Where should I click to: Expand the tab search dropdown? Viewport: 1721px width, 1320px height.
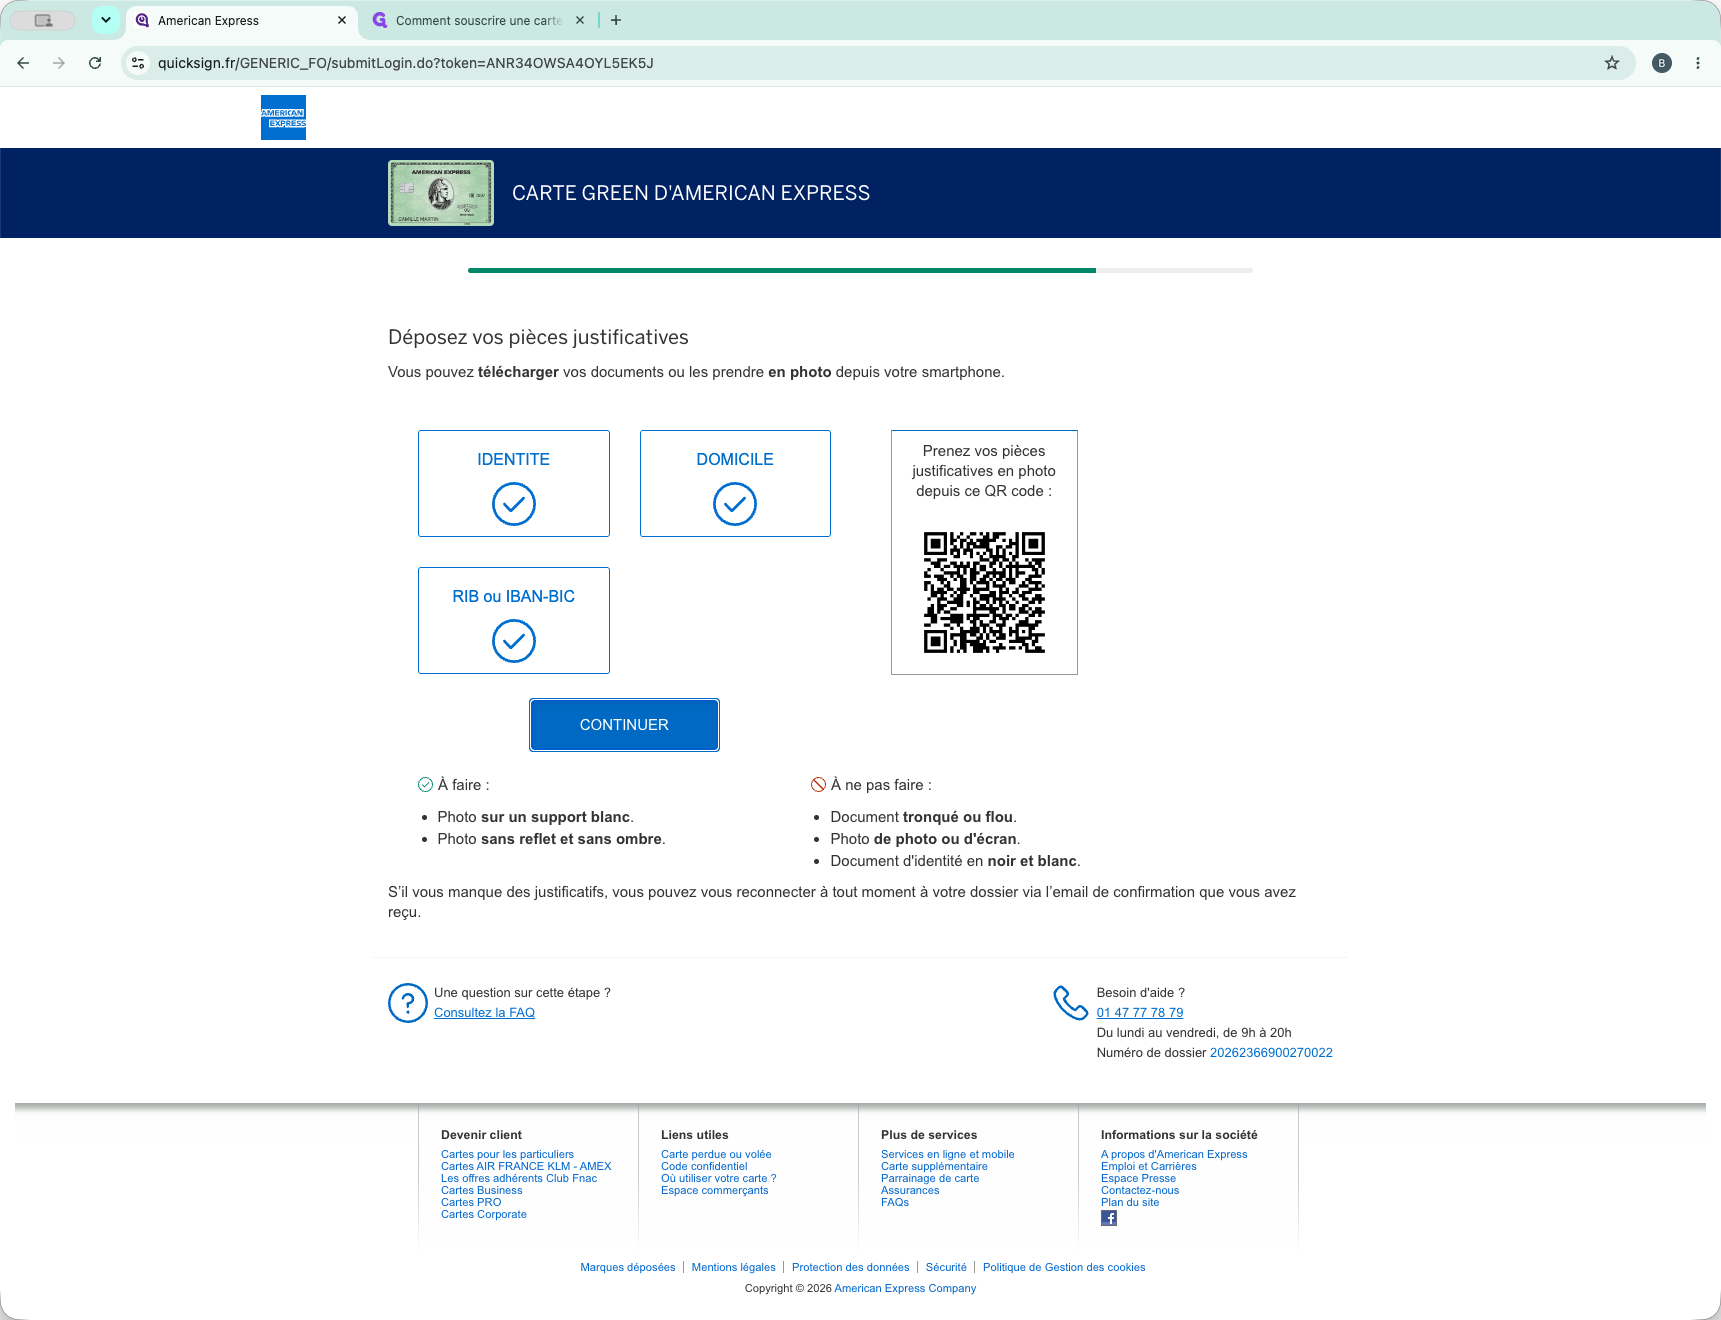(106, 20)
